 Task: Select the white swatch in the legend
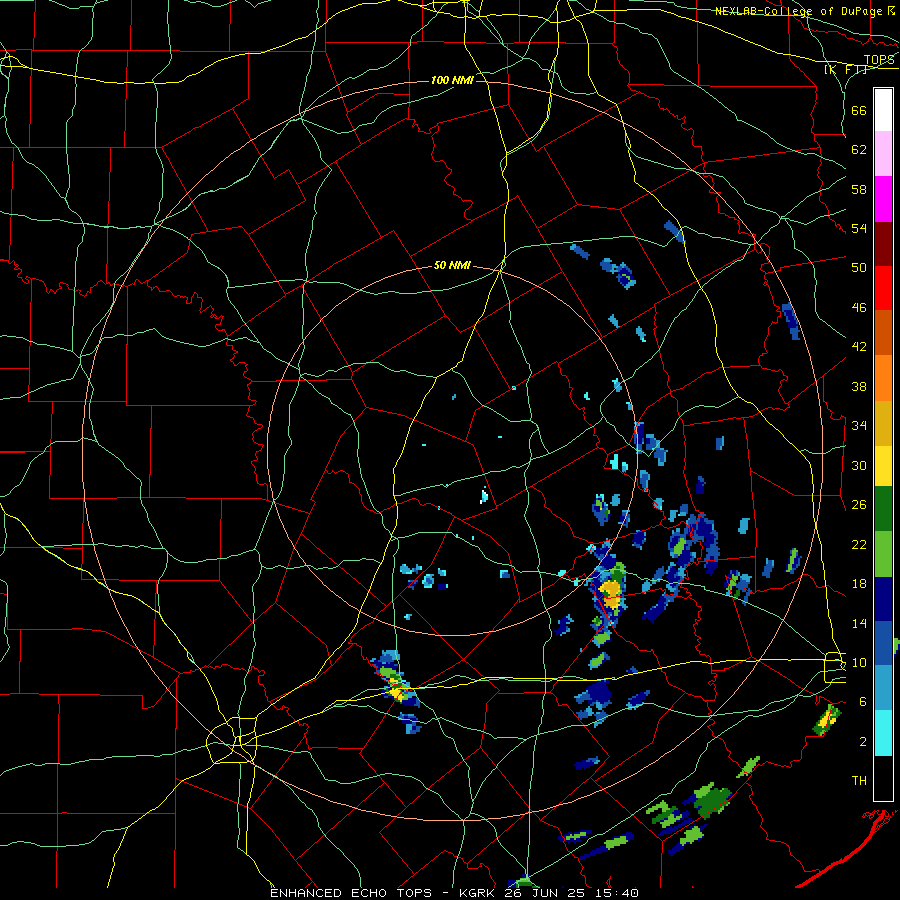[883, 110]
